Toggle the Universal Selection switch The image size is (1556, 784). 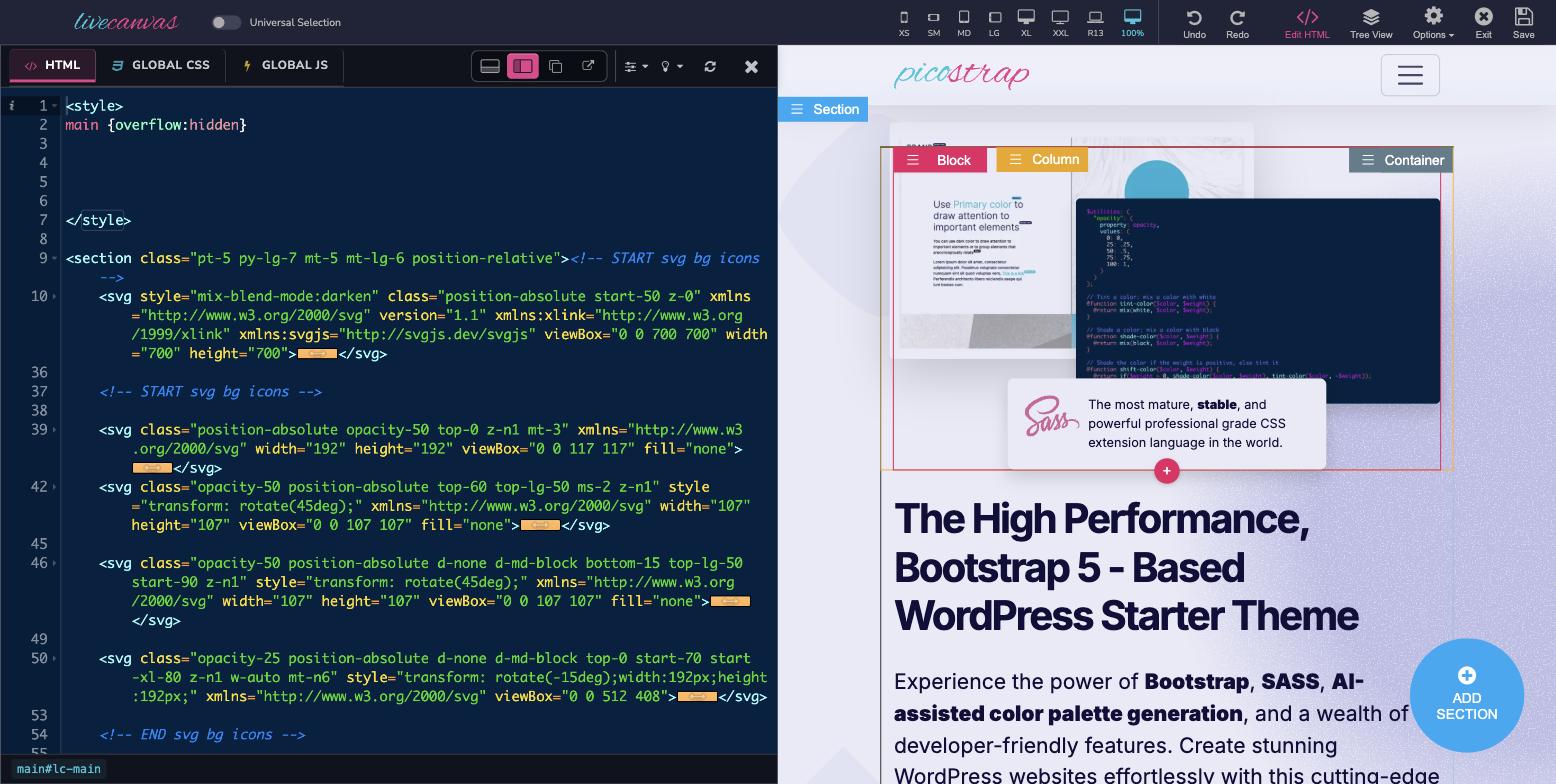click(x=226, y=22)
